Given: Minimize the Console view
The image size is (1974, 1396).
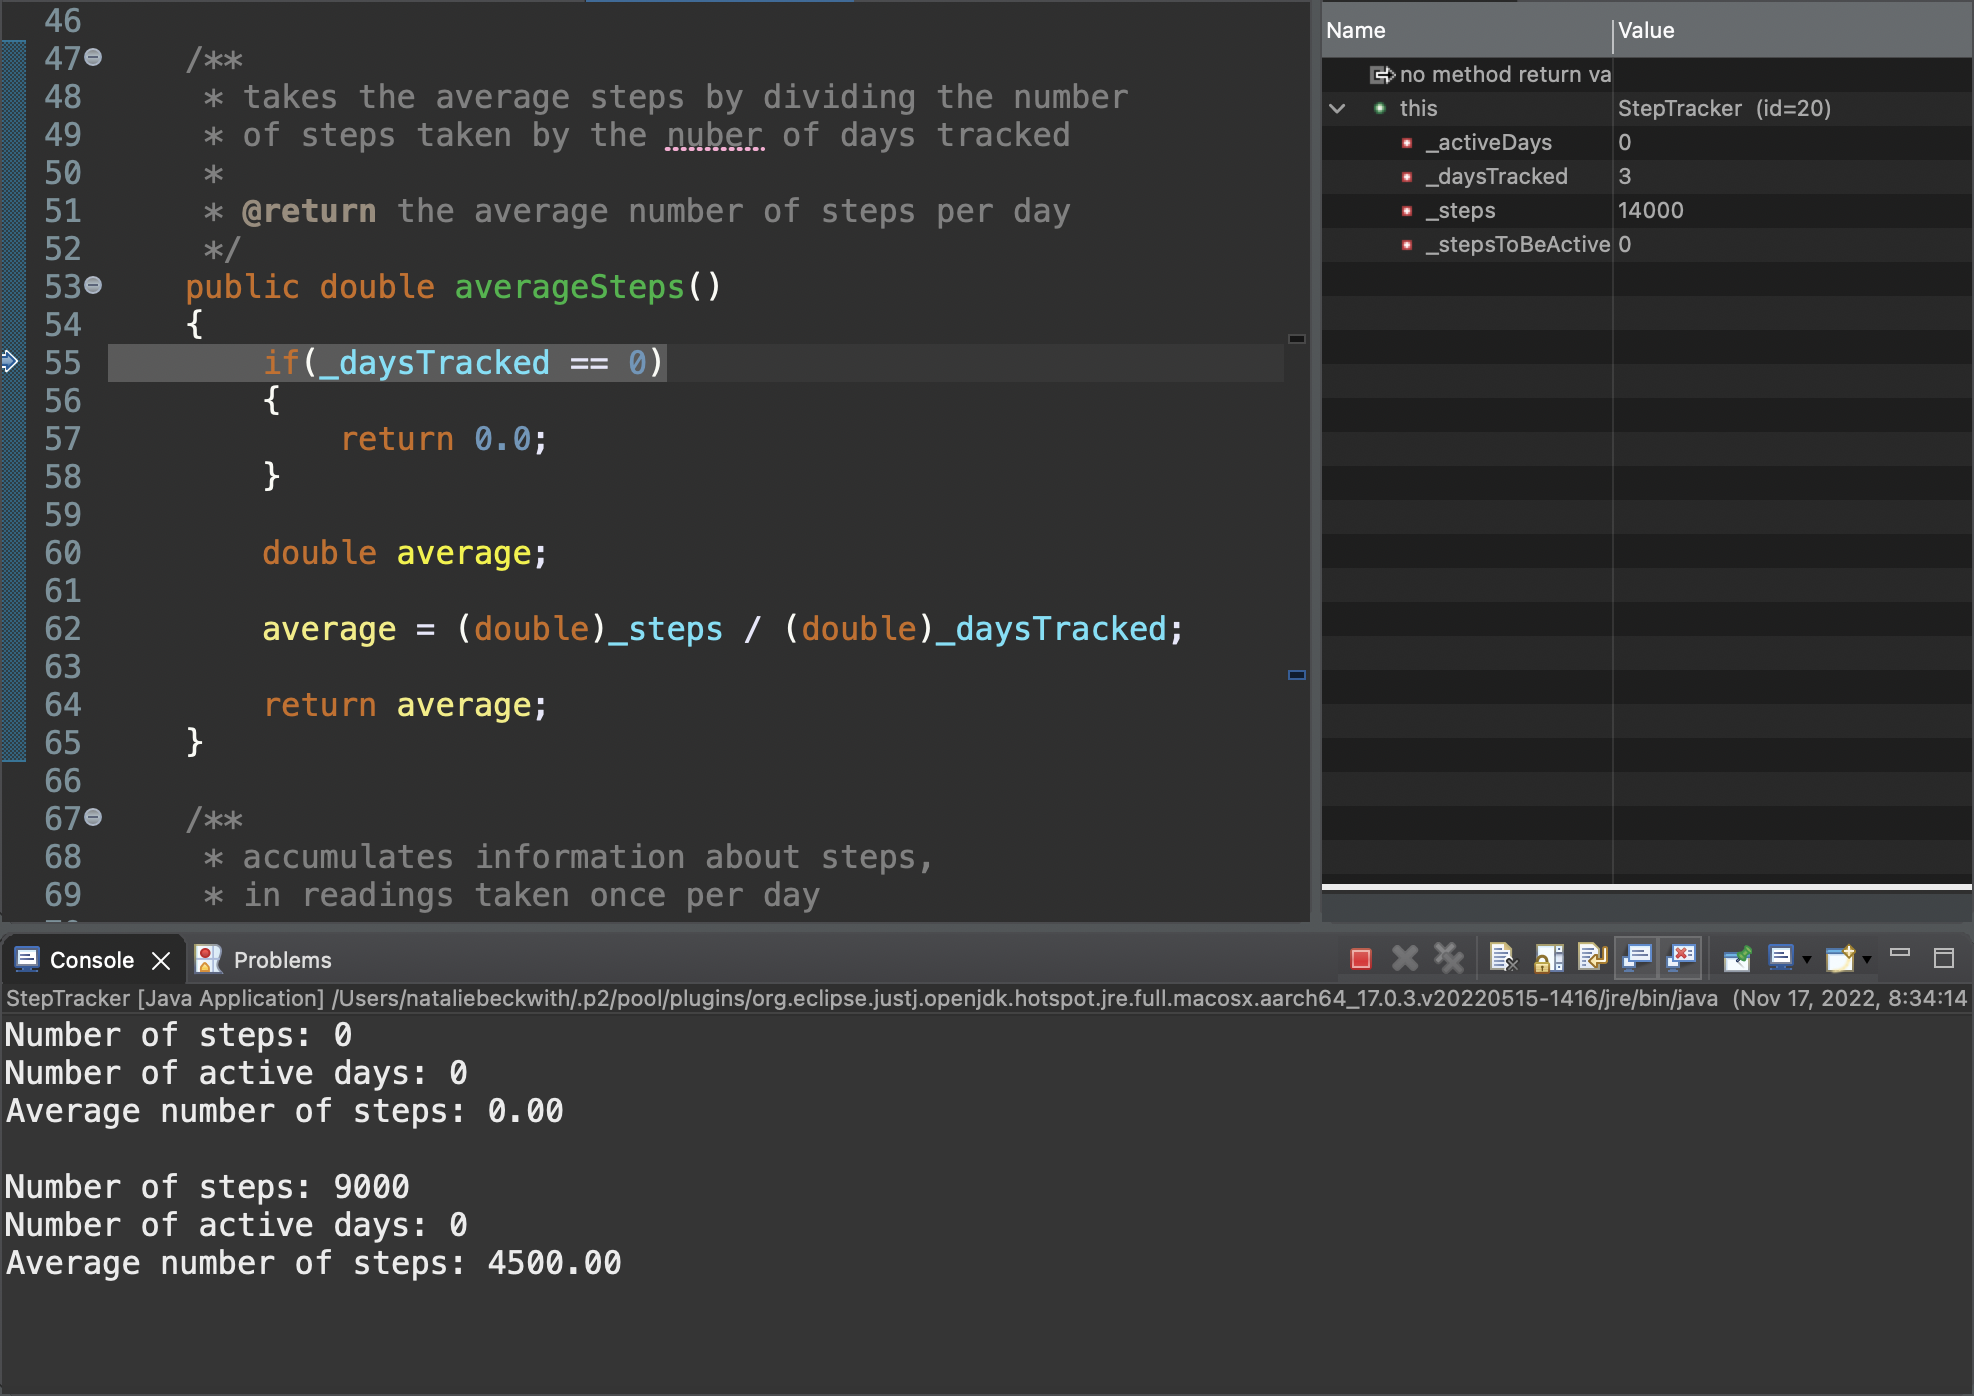Looking at the screenshot, I should pyautogui.click(x=1900, y=955).
